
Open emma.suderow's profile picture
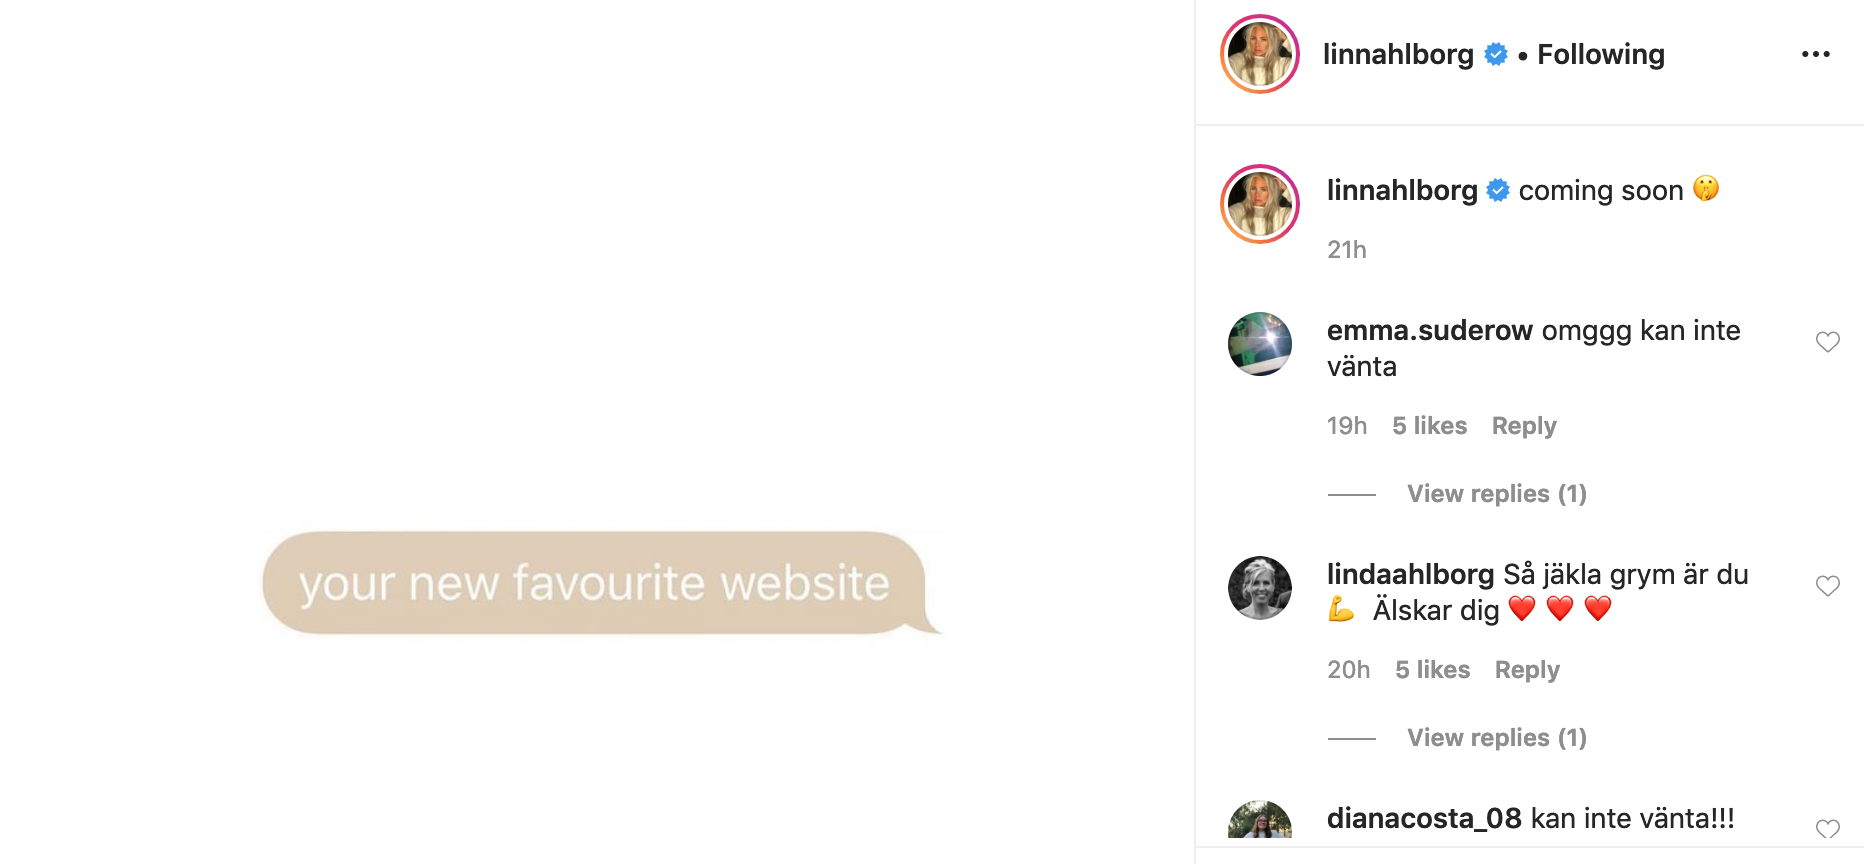point(1259,344)
